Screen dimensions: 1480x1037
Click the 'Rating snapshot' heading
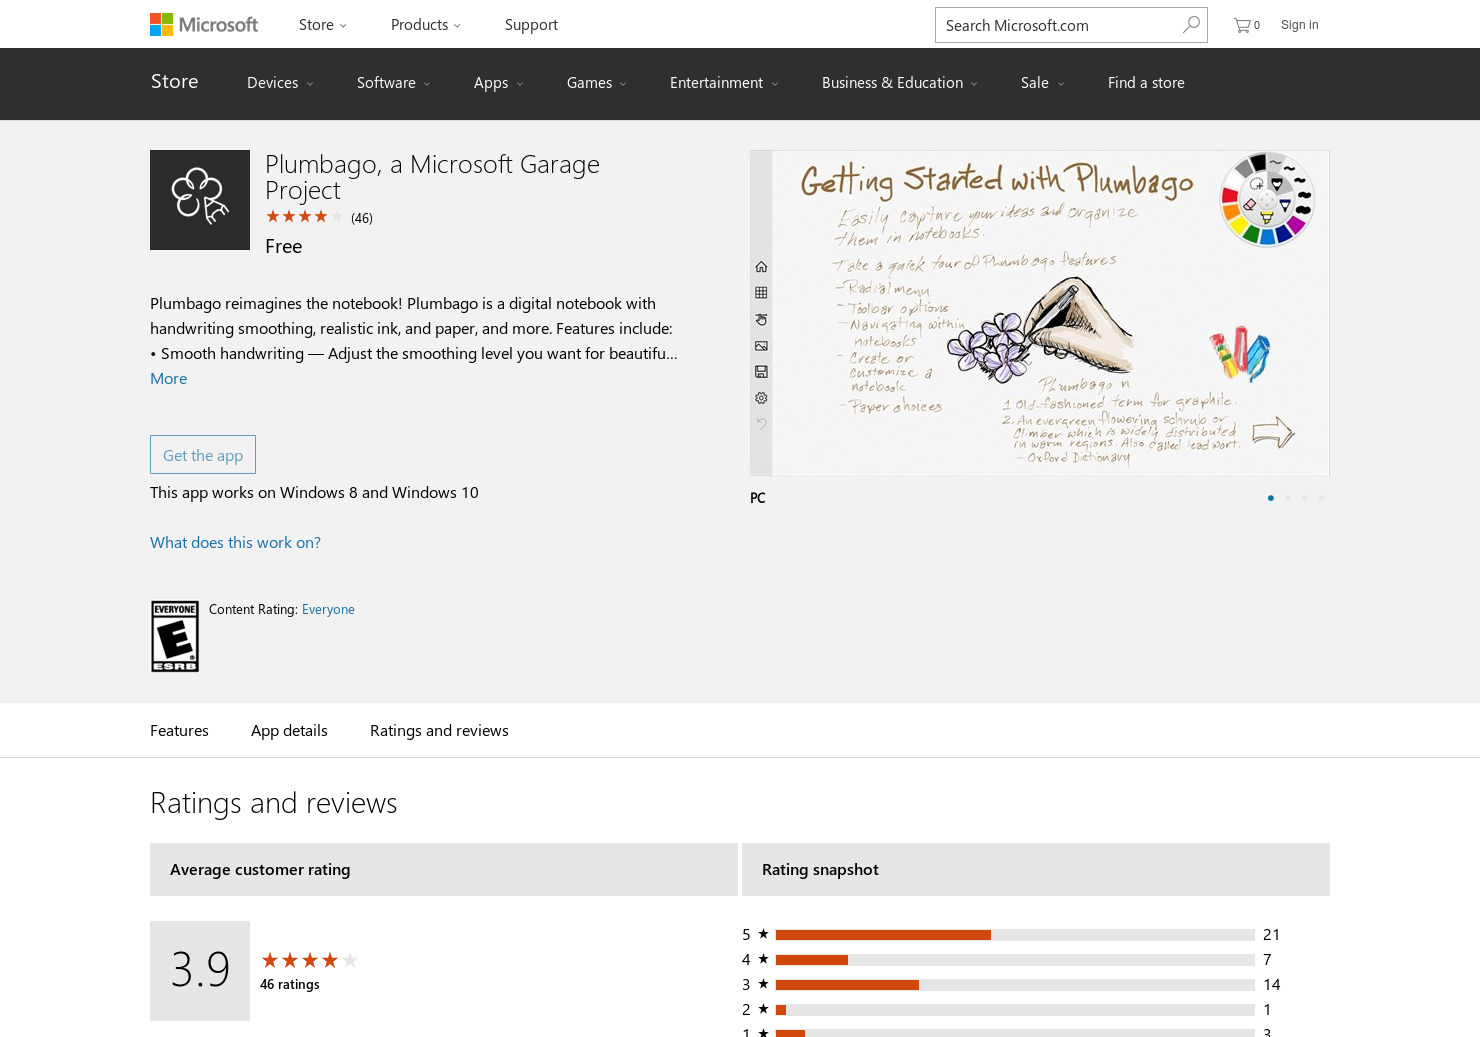[x=820, y=870]
